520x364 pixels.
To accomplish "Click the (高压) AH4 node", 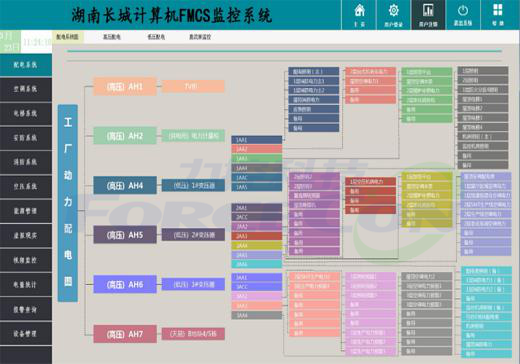I will coord(125,185).
